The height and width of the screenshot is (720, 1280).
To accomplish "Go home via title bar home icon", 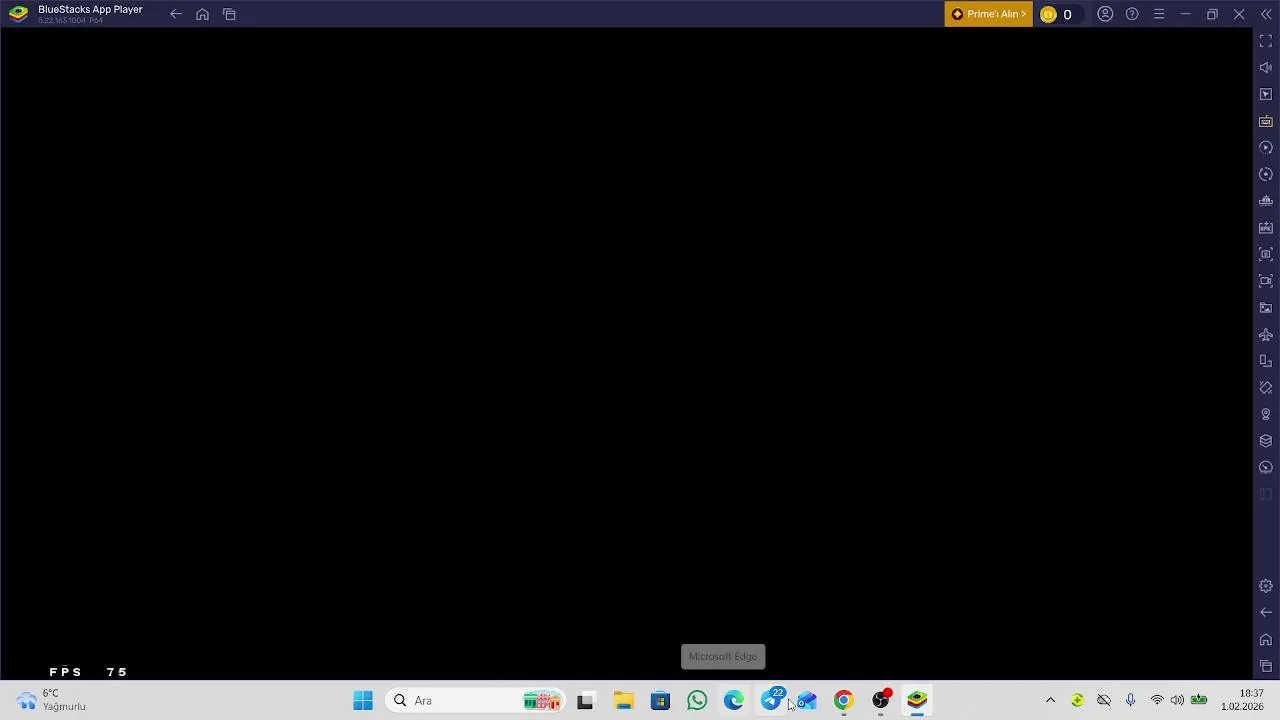I will pos(203,14).
